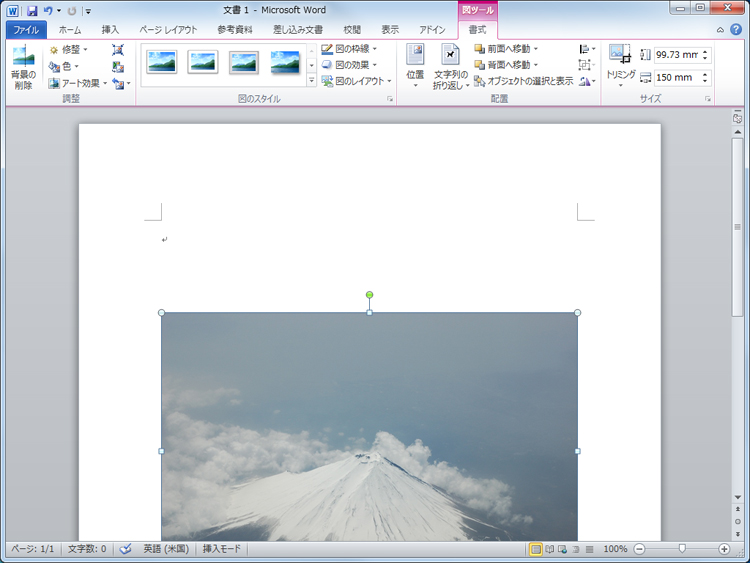Image resolution: width=750 pixels, height=563 pixels.
Task: Click Redo icon in Quick Access Toolbar
Action: pos(72,11)
